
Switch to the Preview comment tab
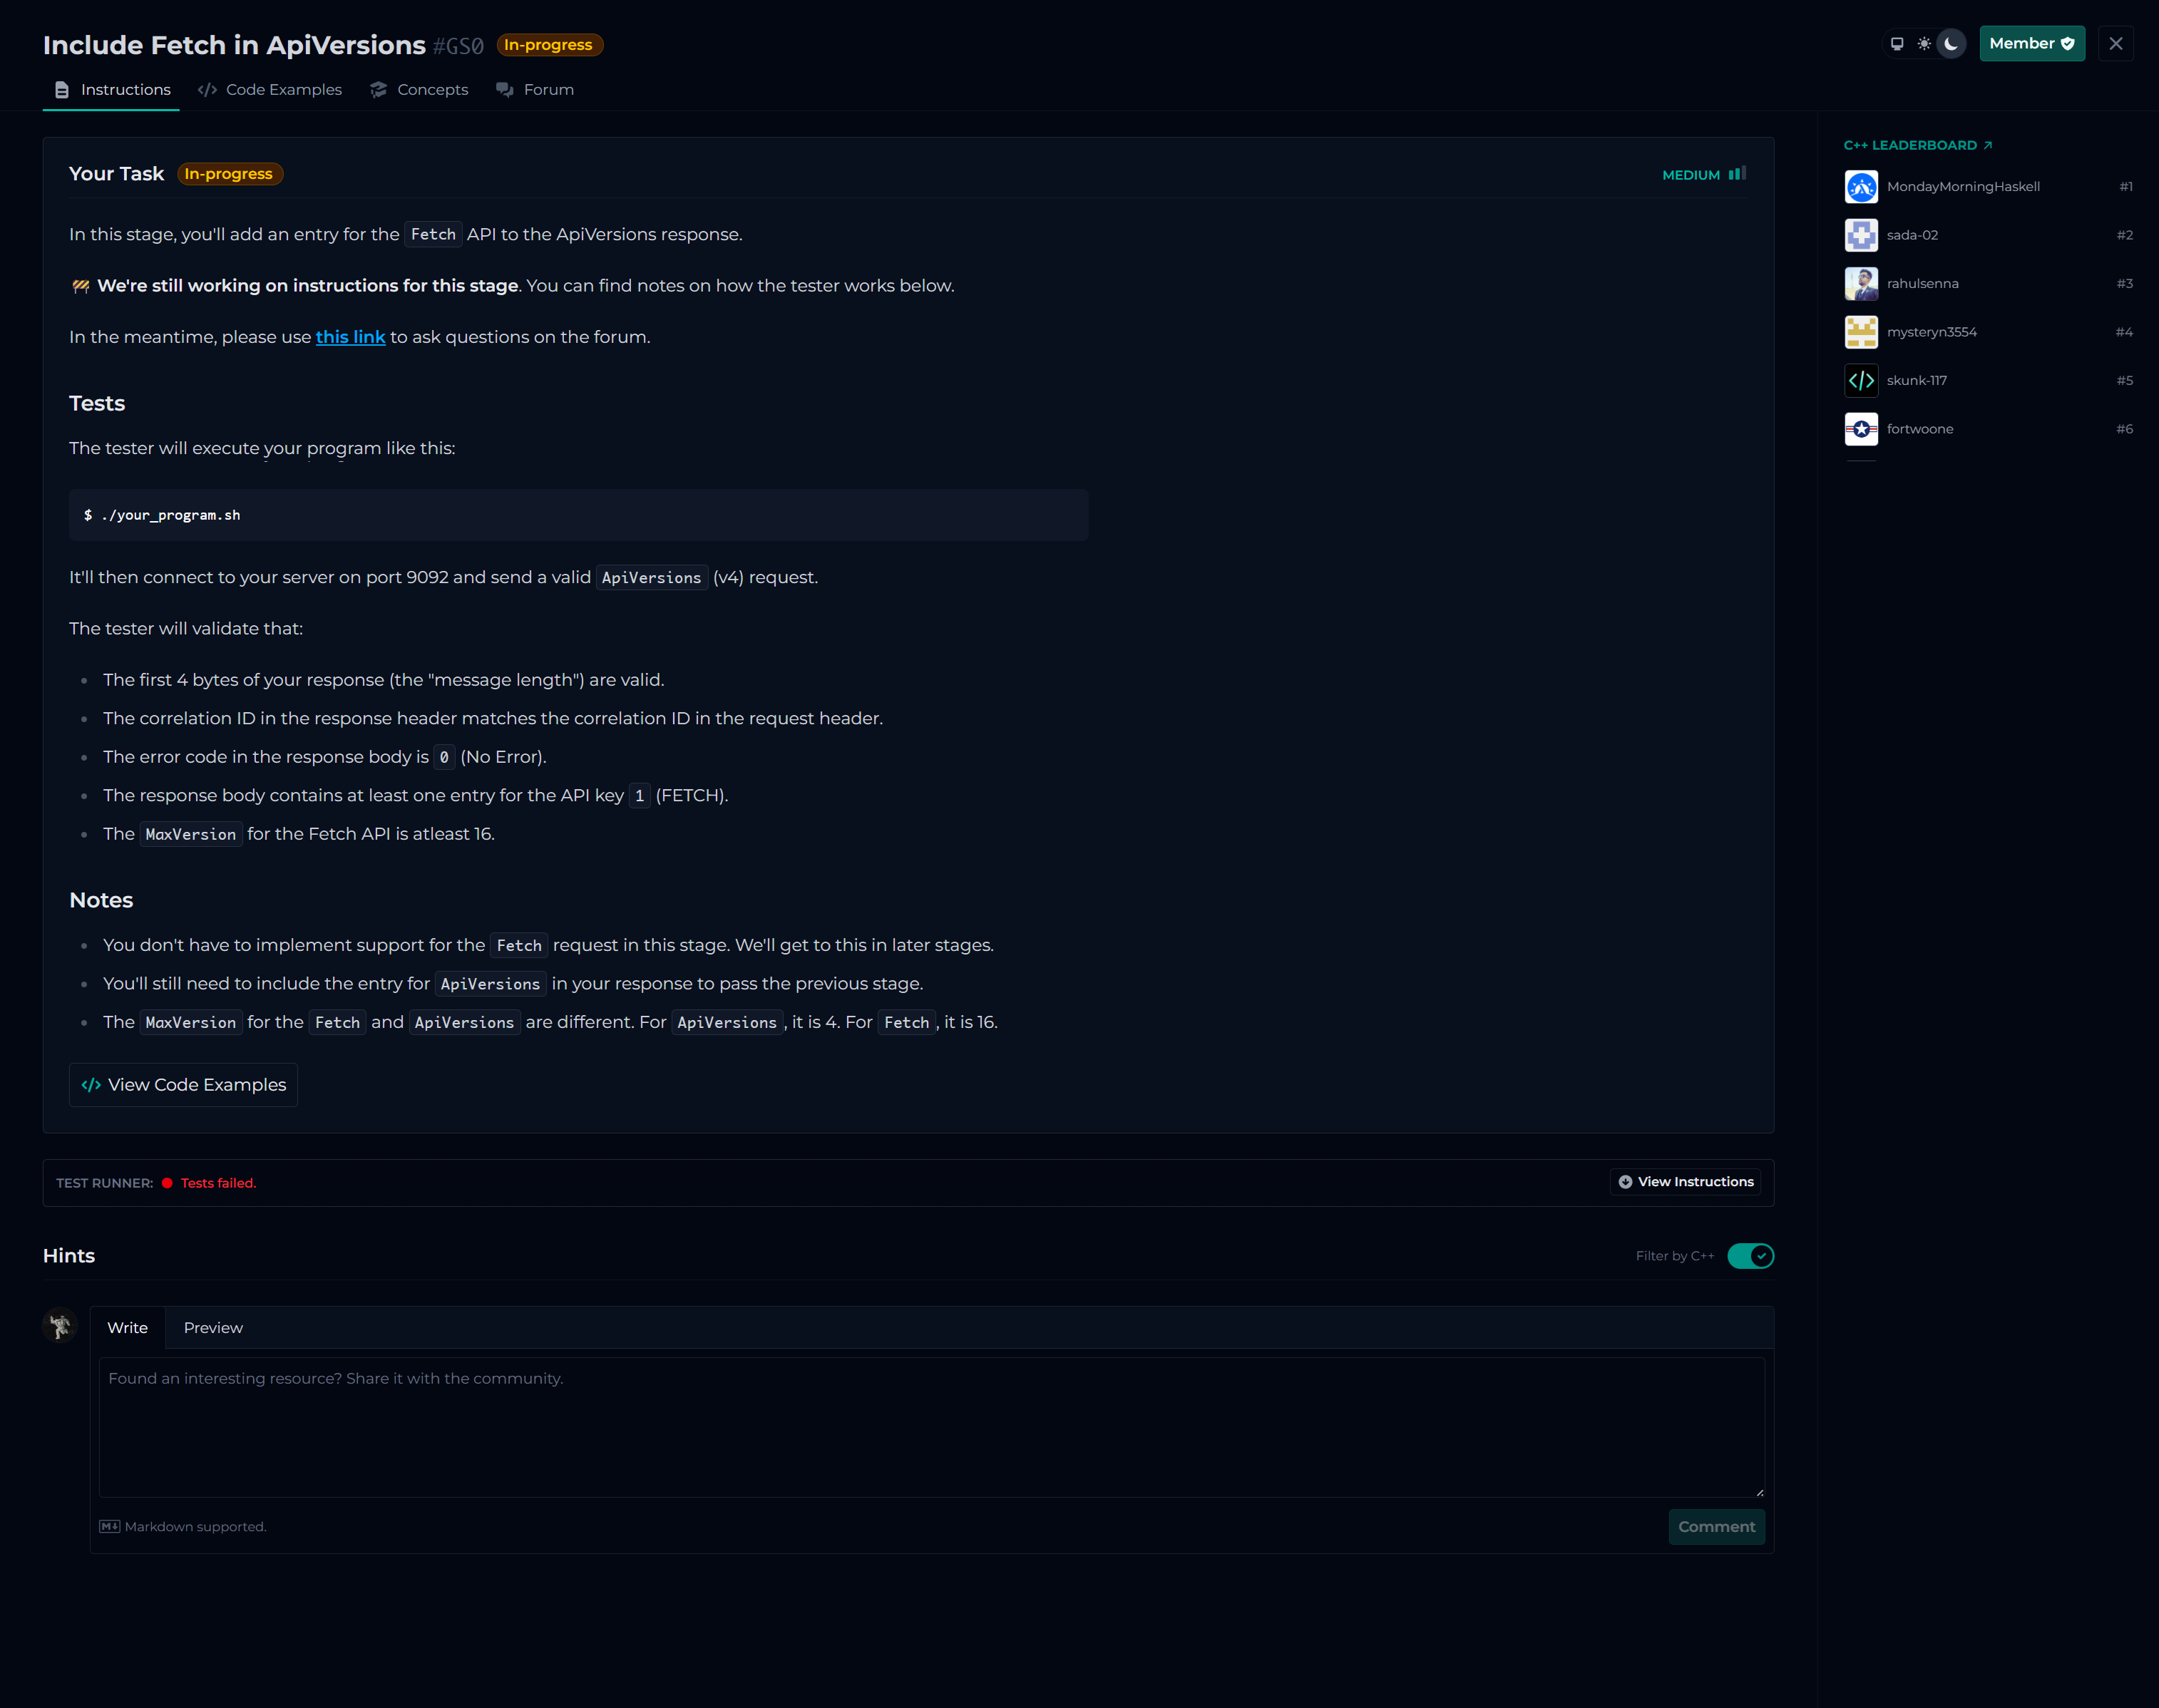[x=213, y=1328]
